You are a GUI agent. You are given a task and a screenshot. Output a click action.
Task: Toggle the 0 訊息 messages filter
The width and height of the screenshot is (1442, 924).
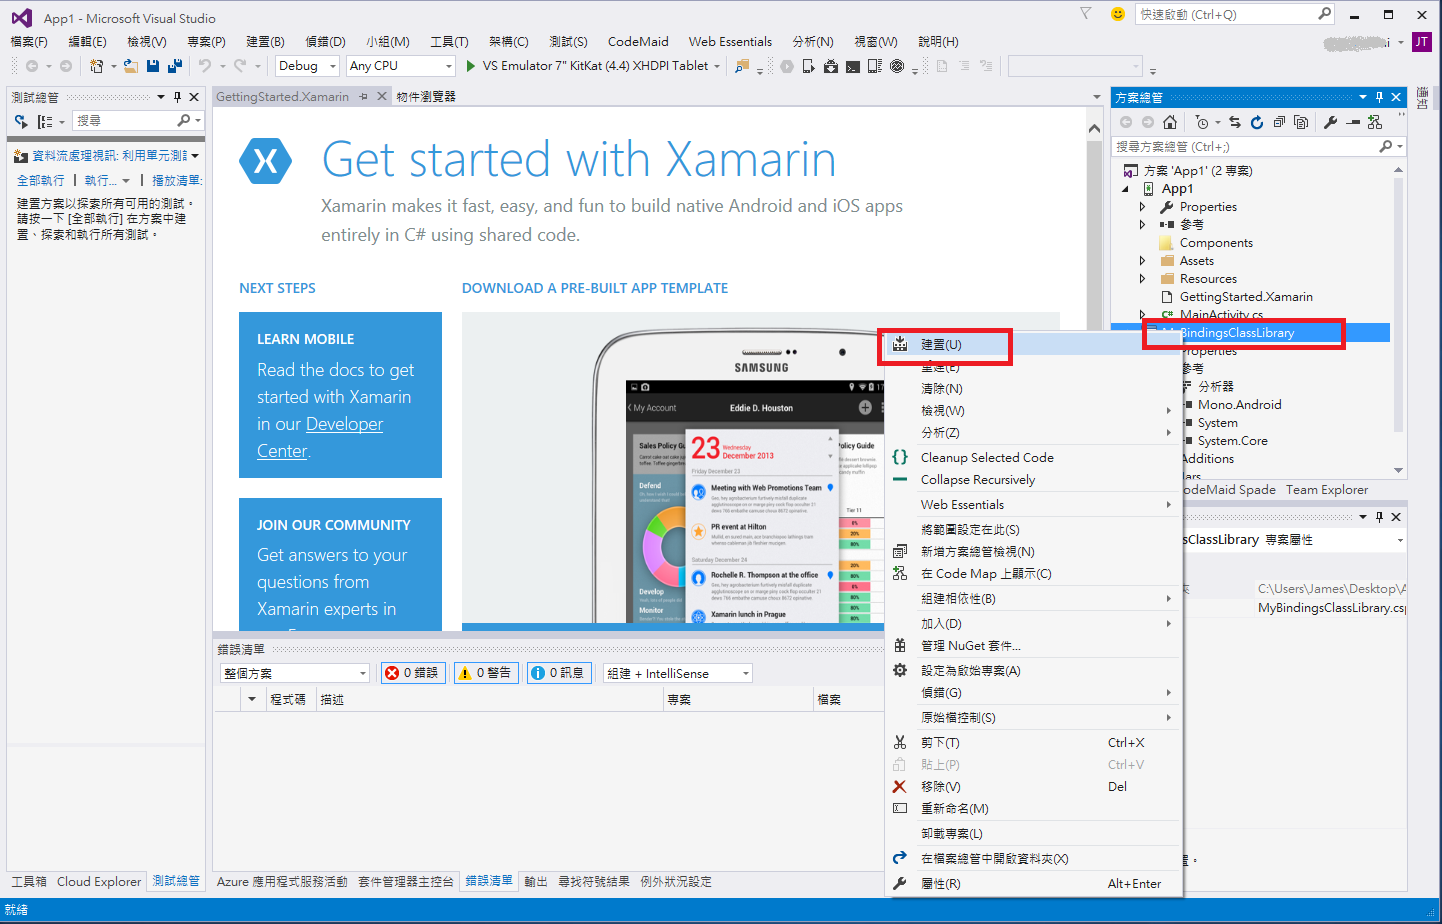pyautogui.click(x=560, y=673)
